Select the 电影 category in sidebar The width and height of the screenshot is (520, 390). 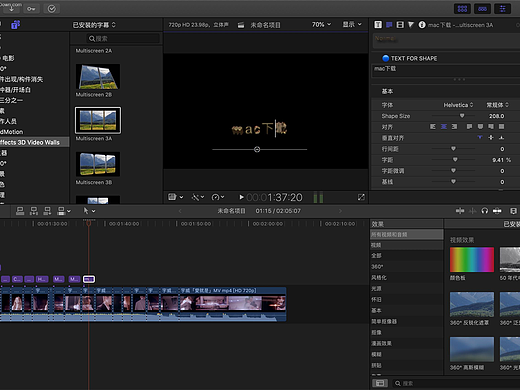tap(8, 58)
